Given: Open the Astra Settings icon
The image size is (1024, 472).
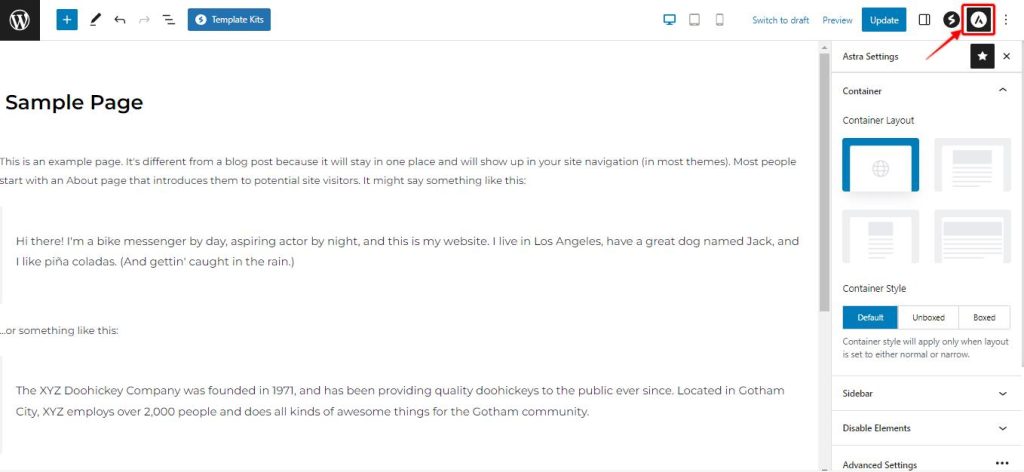Looking at the screenshot, I should 978,20.
